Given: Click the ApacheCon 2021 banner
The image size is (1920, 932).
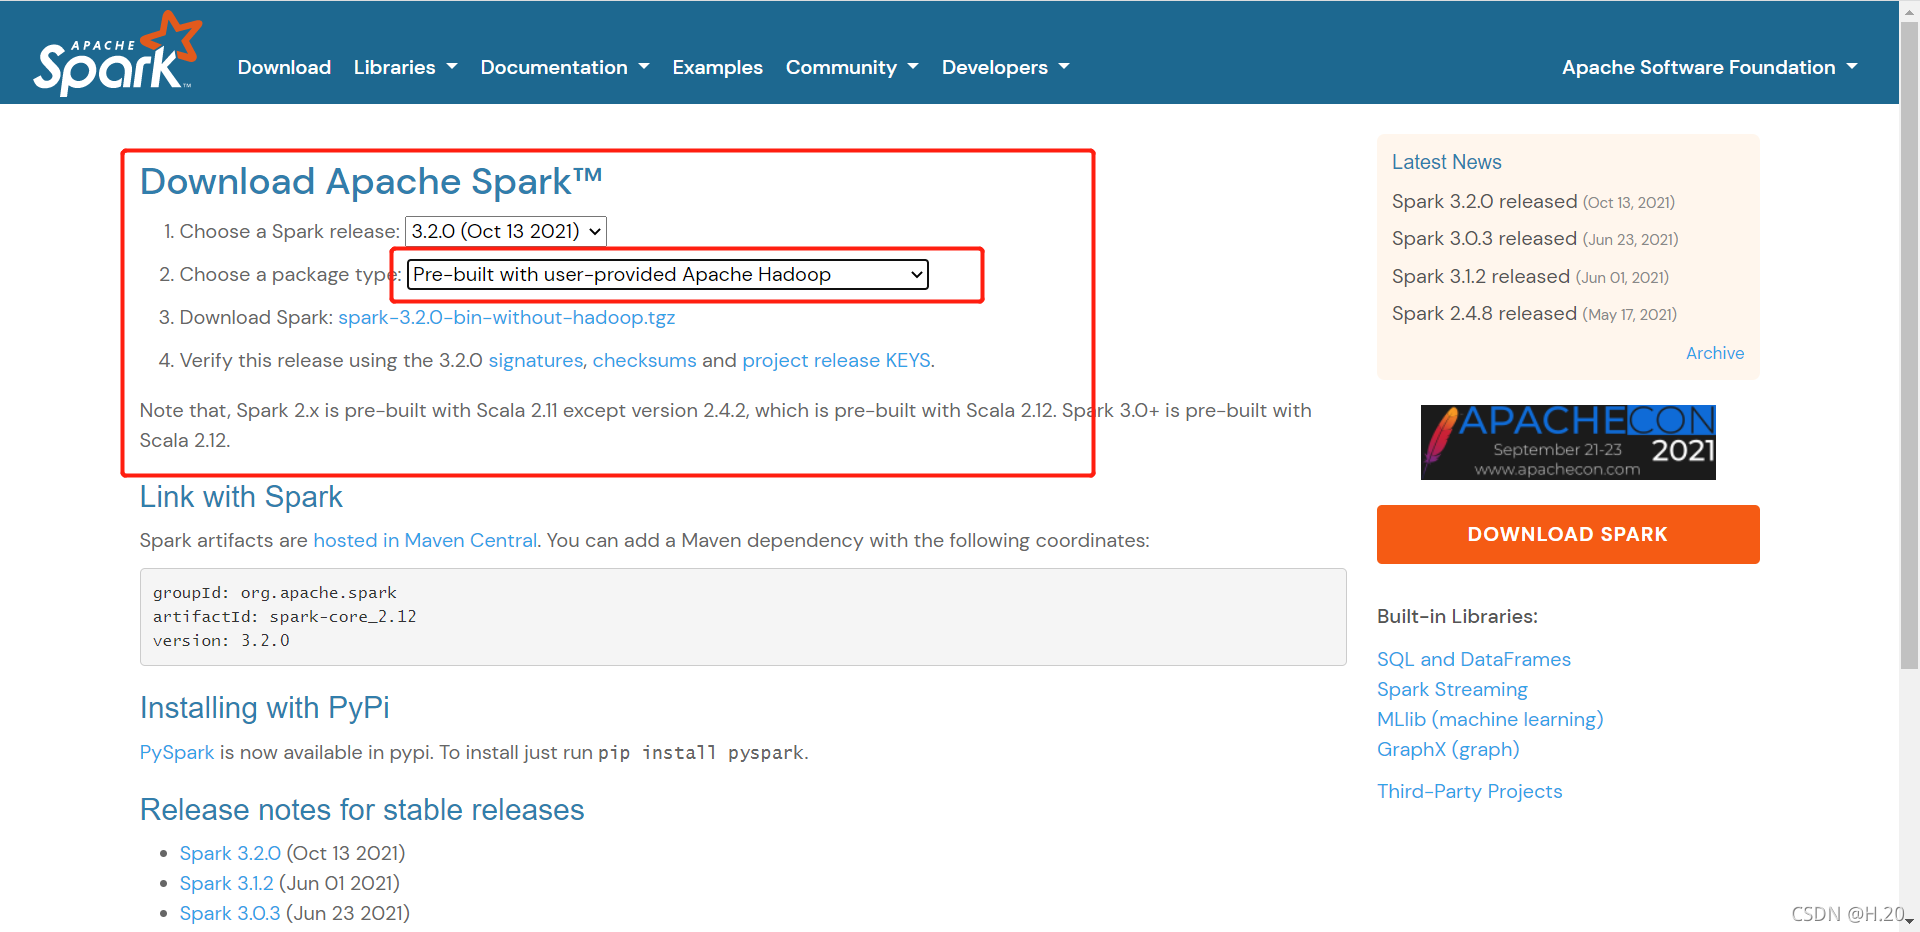Looking at the screenshot, I should (1568, 442).
